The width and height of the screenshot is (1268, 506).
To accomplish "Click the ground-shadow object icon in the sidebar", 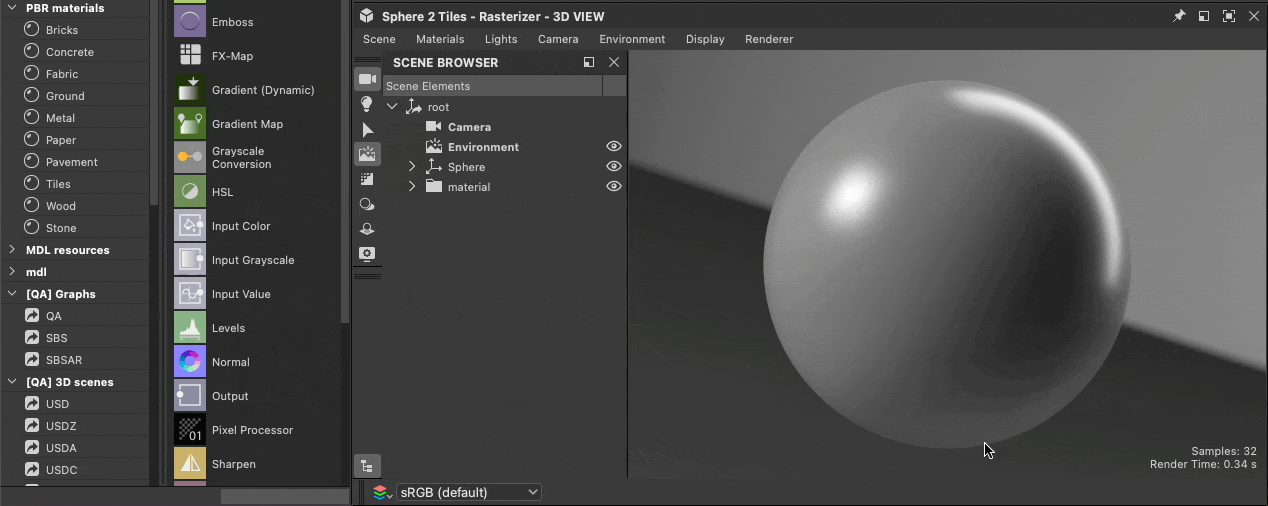I will click(367, 229).
